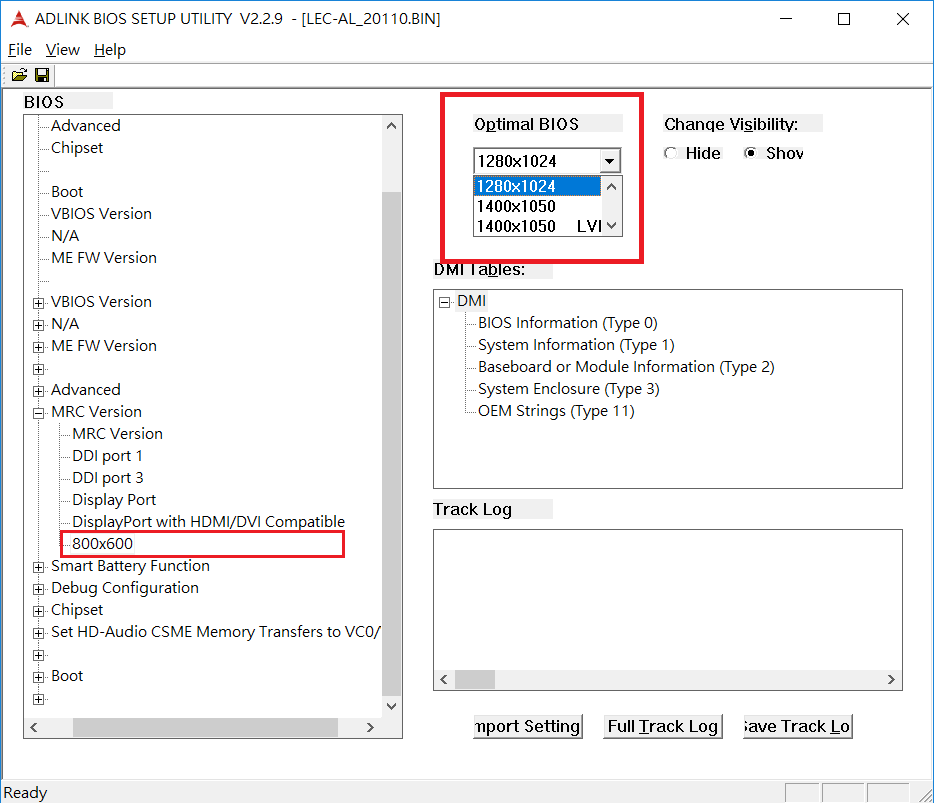Select the top Boot tree item
This screenshot has height=803, width=934.
pyautogui.click(x=67, y=192)
